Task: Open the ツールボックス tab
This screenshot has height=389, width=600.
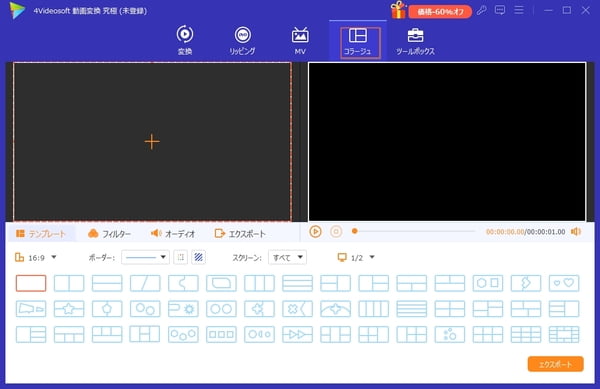Action: [415, 41]
